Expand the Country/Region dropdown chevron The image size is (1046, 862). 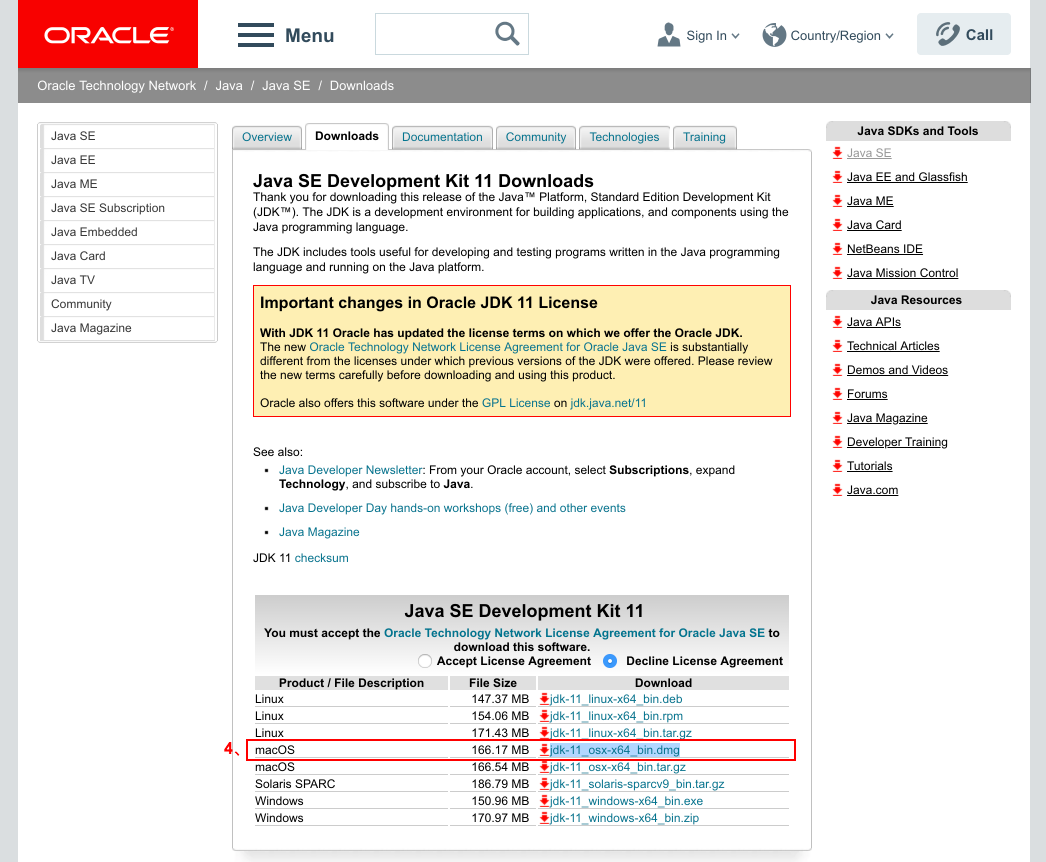(889, 36)
